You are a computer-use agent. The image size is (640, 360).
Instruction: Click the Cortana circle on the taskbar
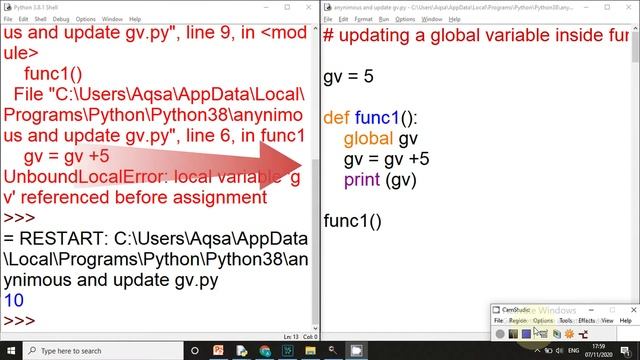[x=195, y=351]
